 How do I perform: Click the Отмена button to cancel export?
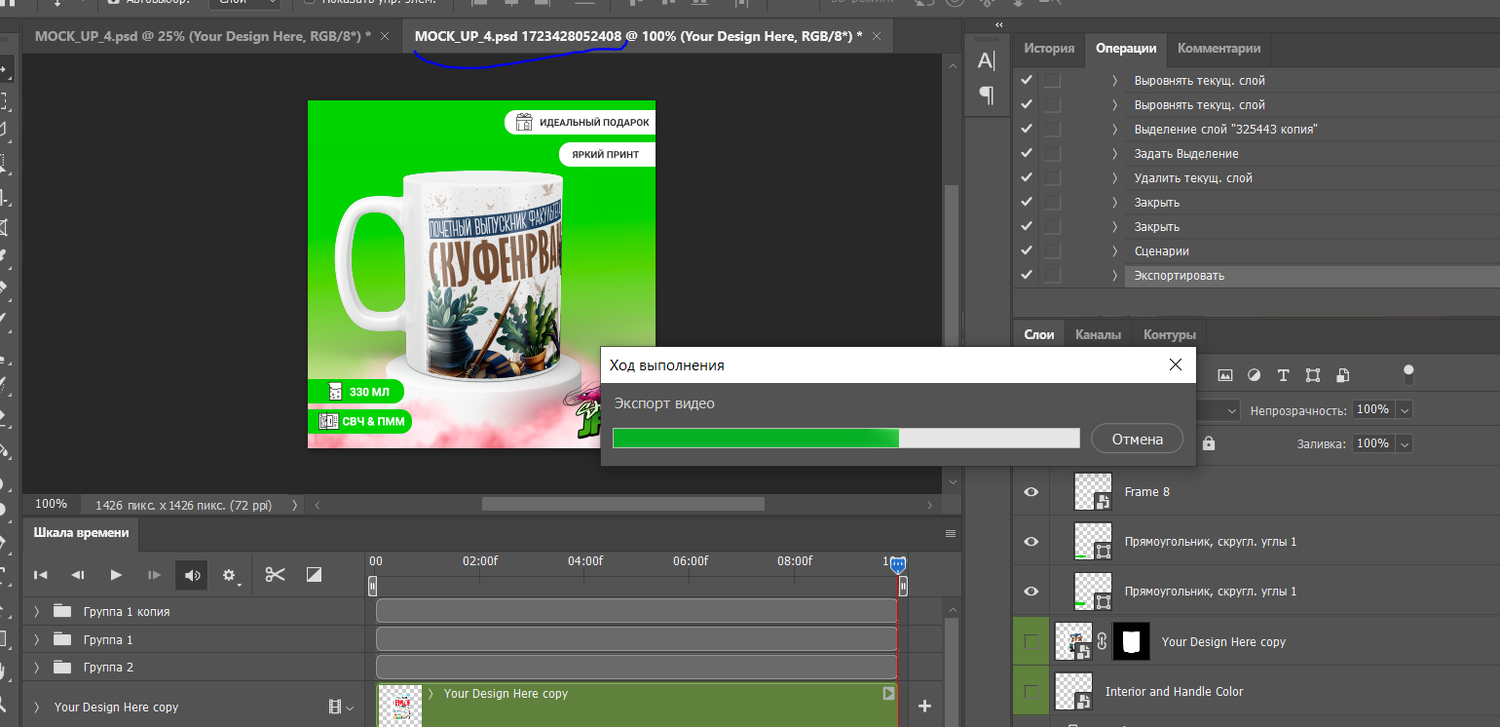coord(1137,439)
